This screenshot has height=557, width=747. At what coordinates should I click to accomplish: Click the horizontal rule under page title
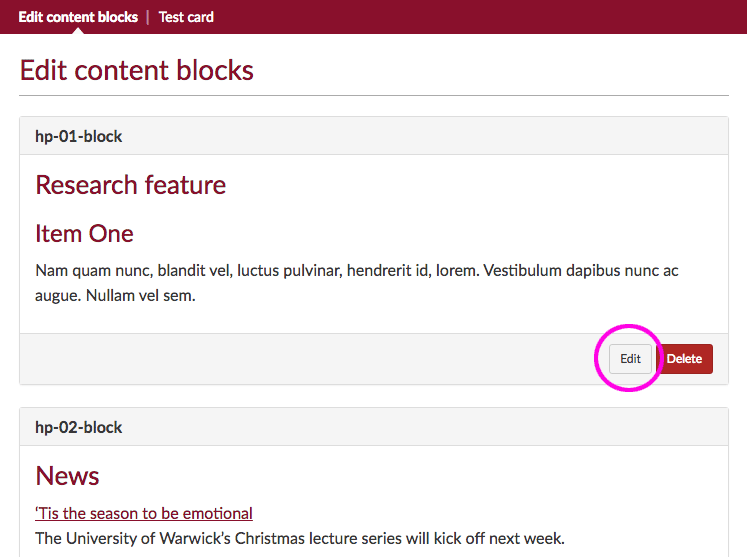point(373,95)
